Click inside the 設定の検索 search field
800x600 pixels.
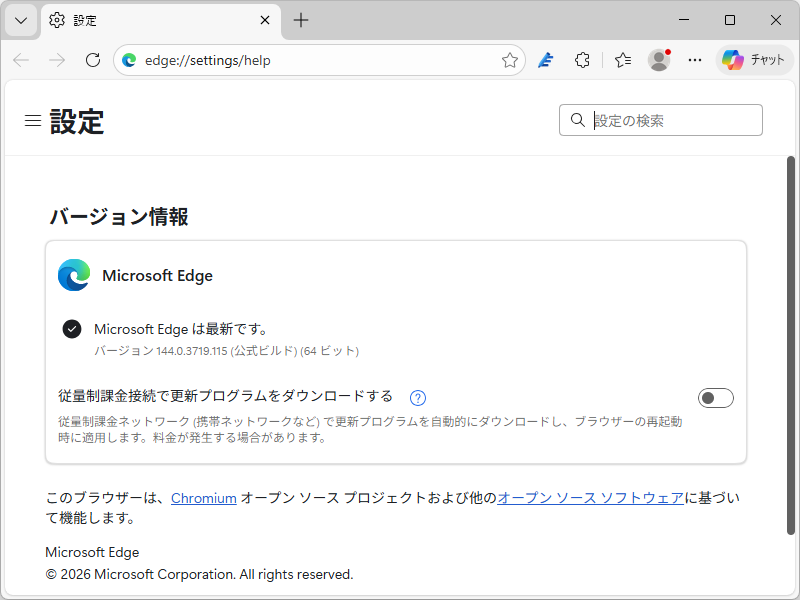pos(660,119)
